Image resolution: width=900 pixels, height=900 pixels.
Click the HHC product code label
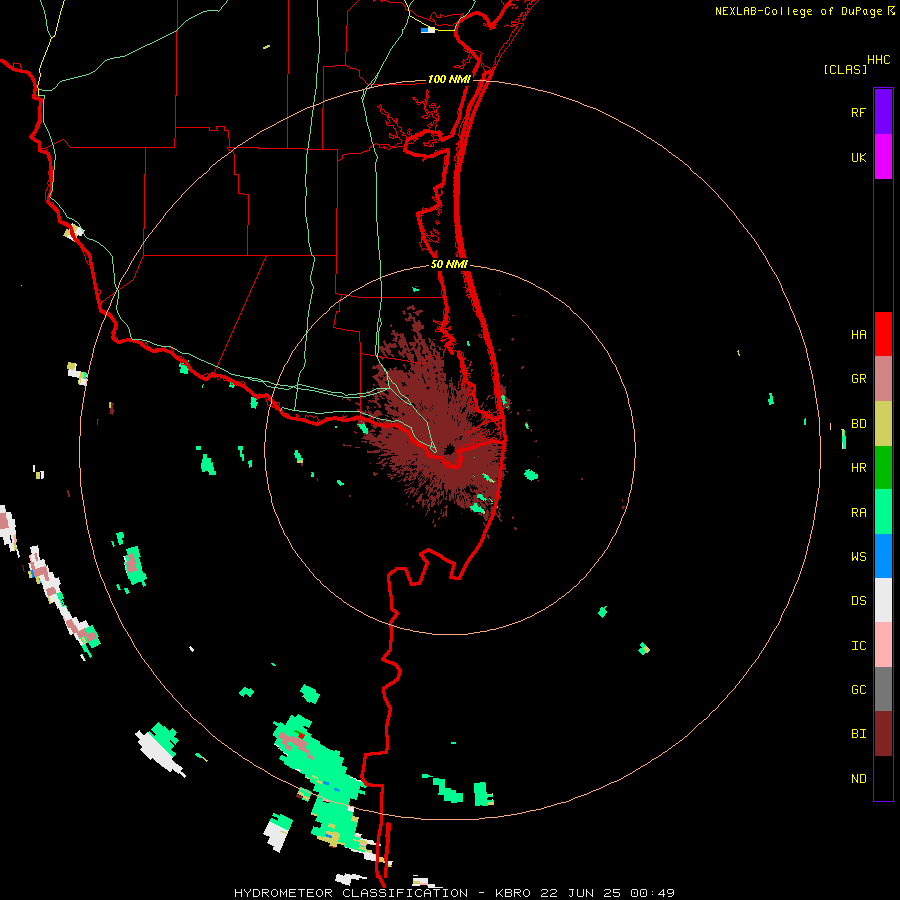878,60
